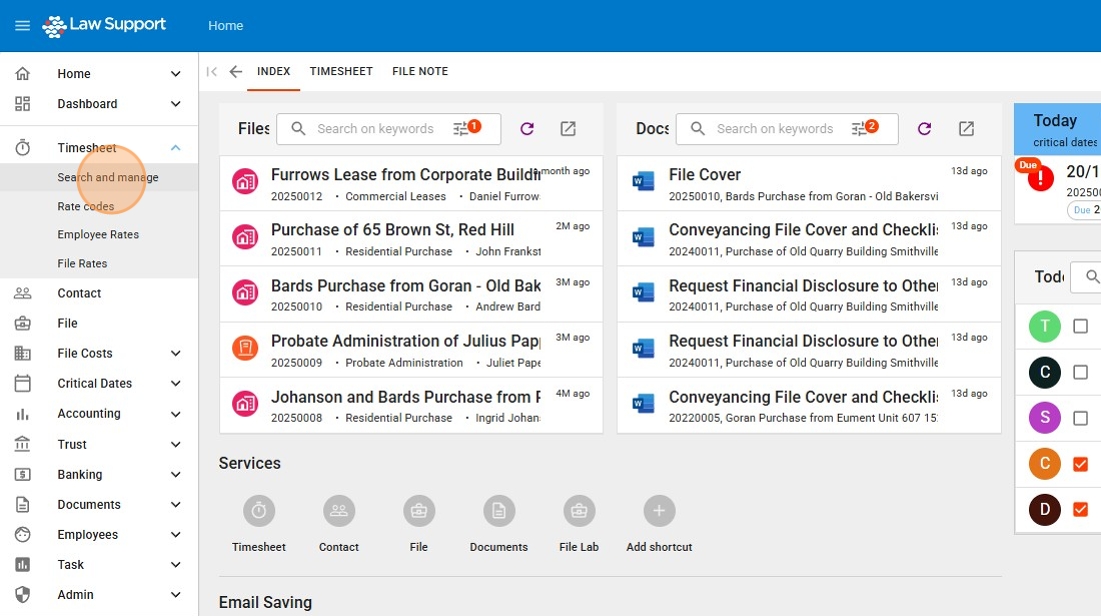
Task: Tick the checkbox beside avatar T
Action: point(1080,326)
